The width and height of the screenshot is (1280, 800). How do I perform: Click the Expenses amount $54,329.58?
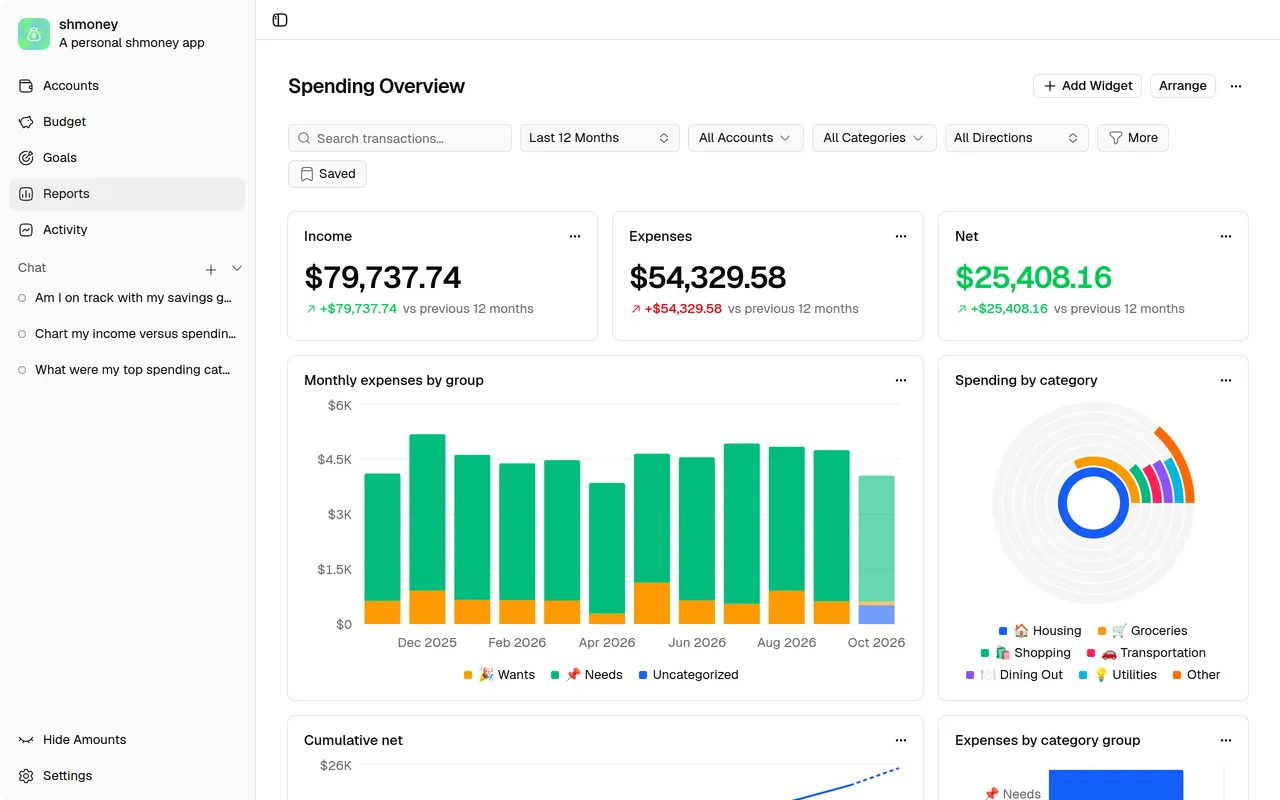[708, 277]
